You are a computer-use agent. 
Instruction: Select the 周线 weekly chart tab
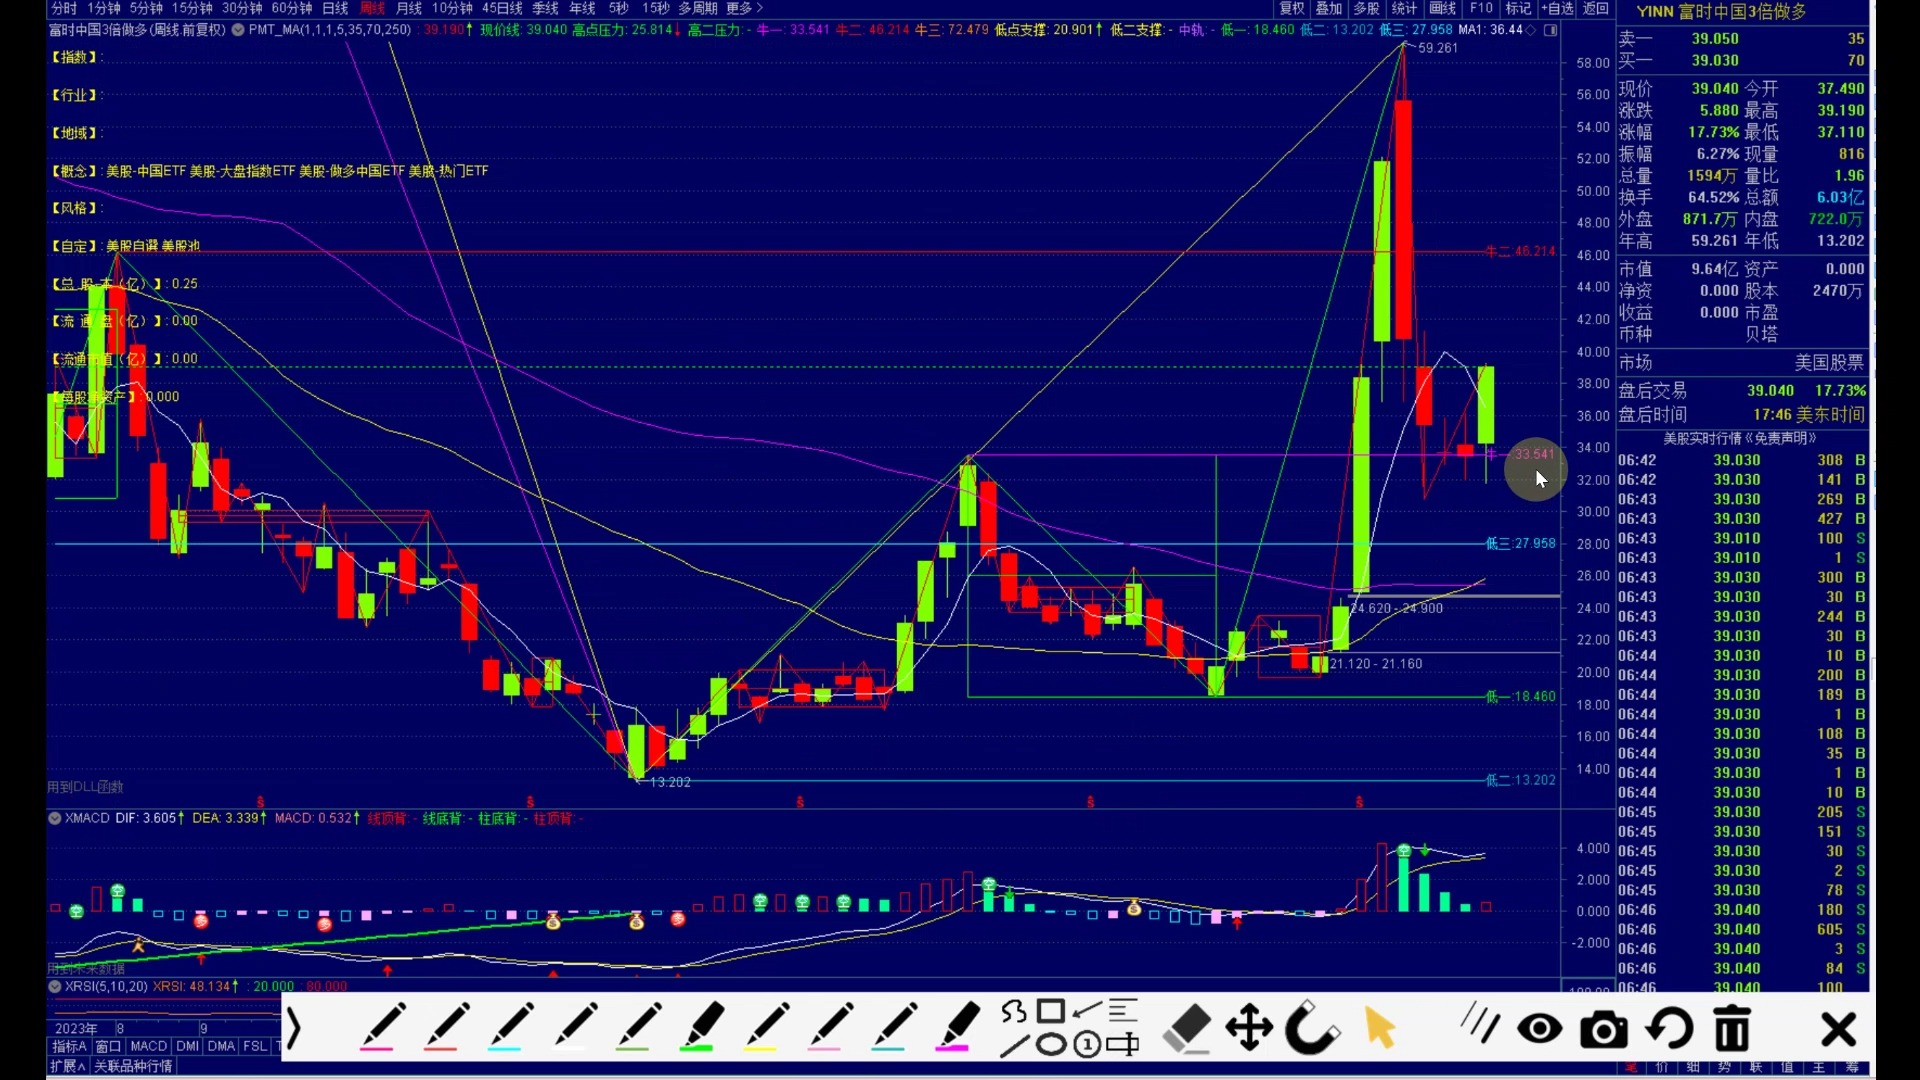[x=373, y=8]
